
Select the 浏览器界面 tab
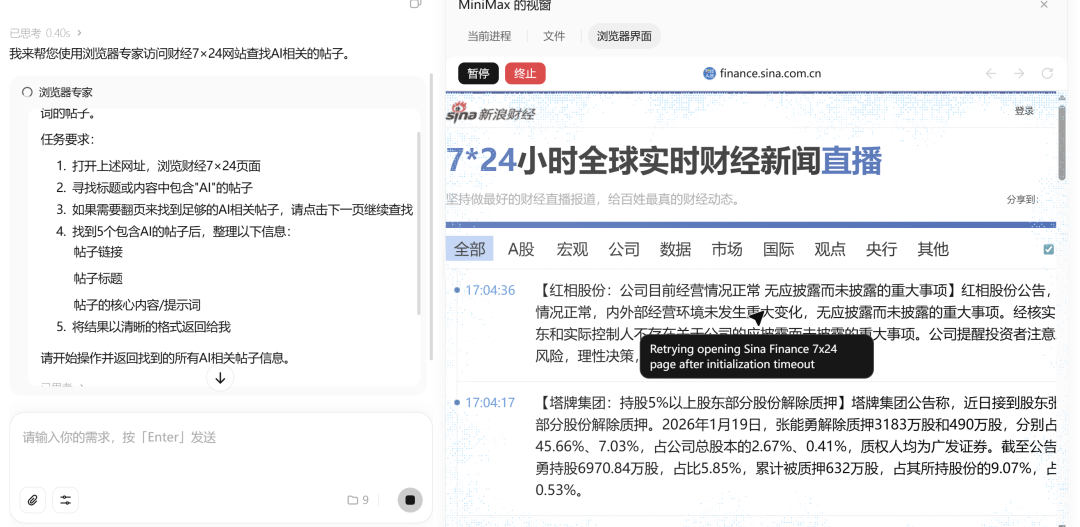(624, 37)
